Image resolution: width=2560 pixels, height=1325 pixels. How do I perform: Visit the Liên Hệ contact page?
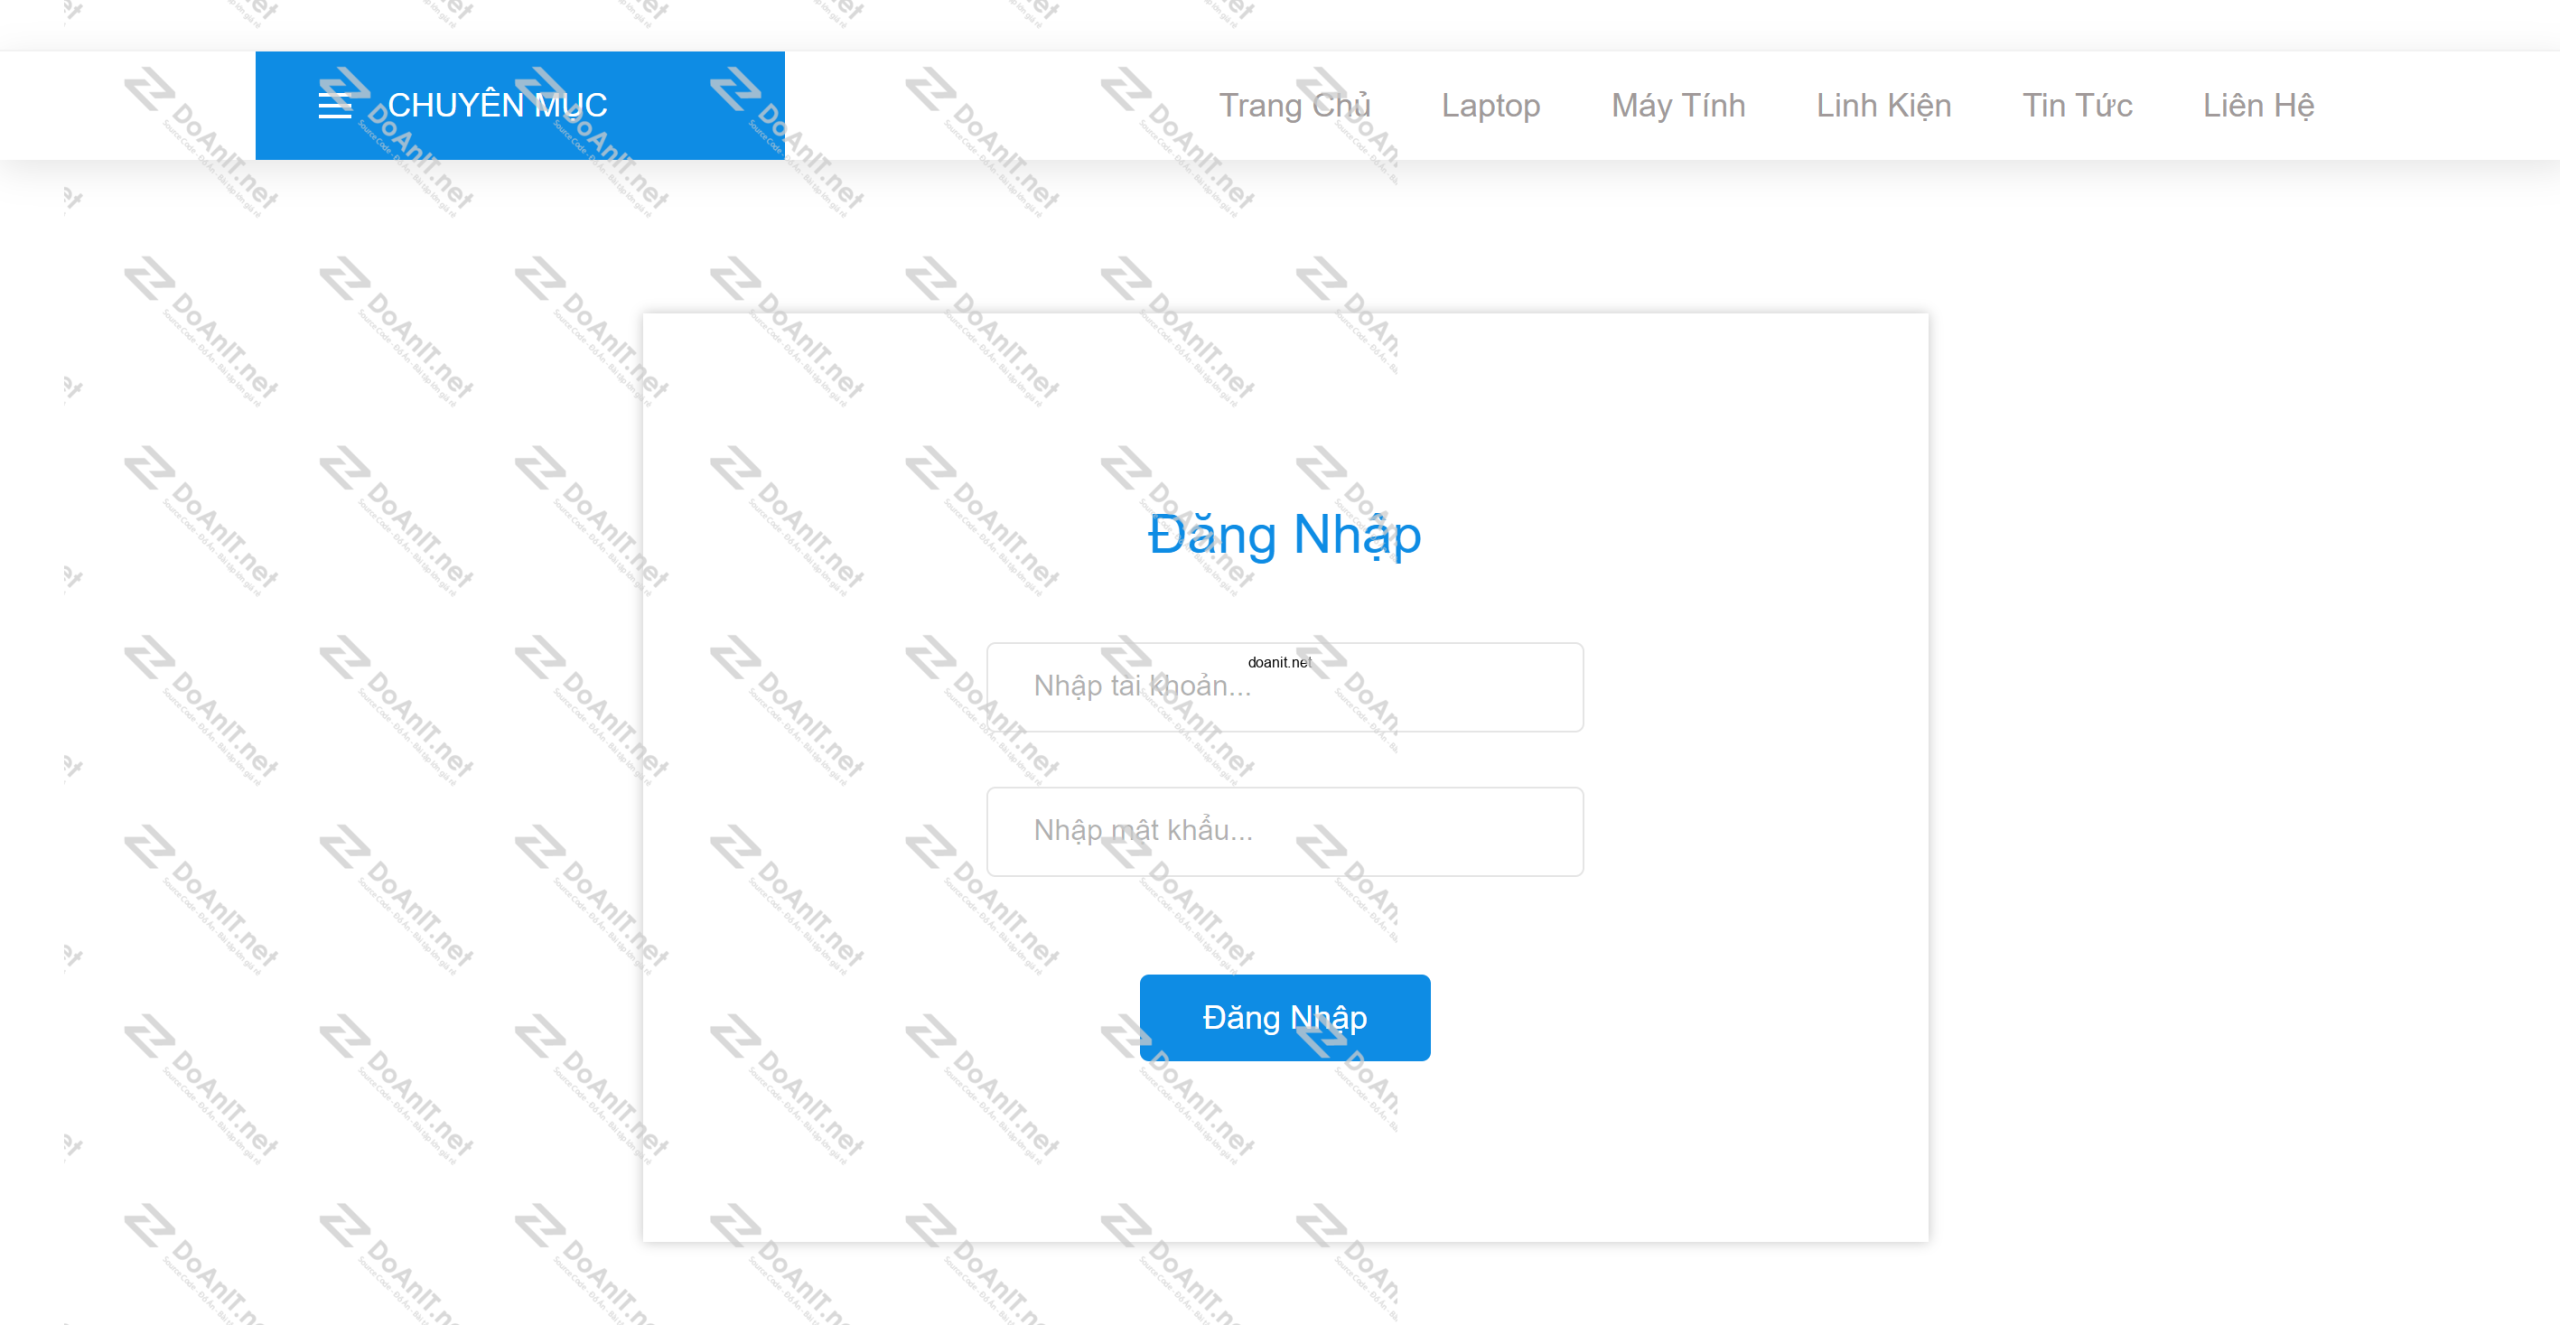click(x=2258, y=105)
